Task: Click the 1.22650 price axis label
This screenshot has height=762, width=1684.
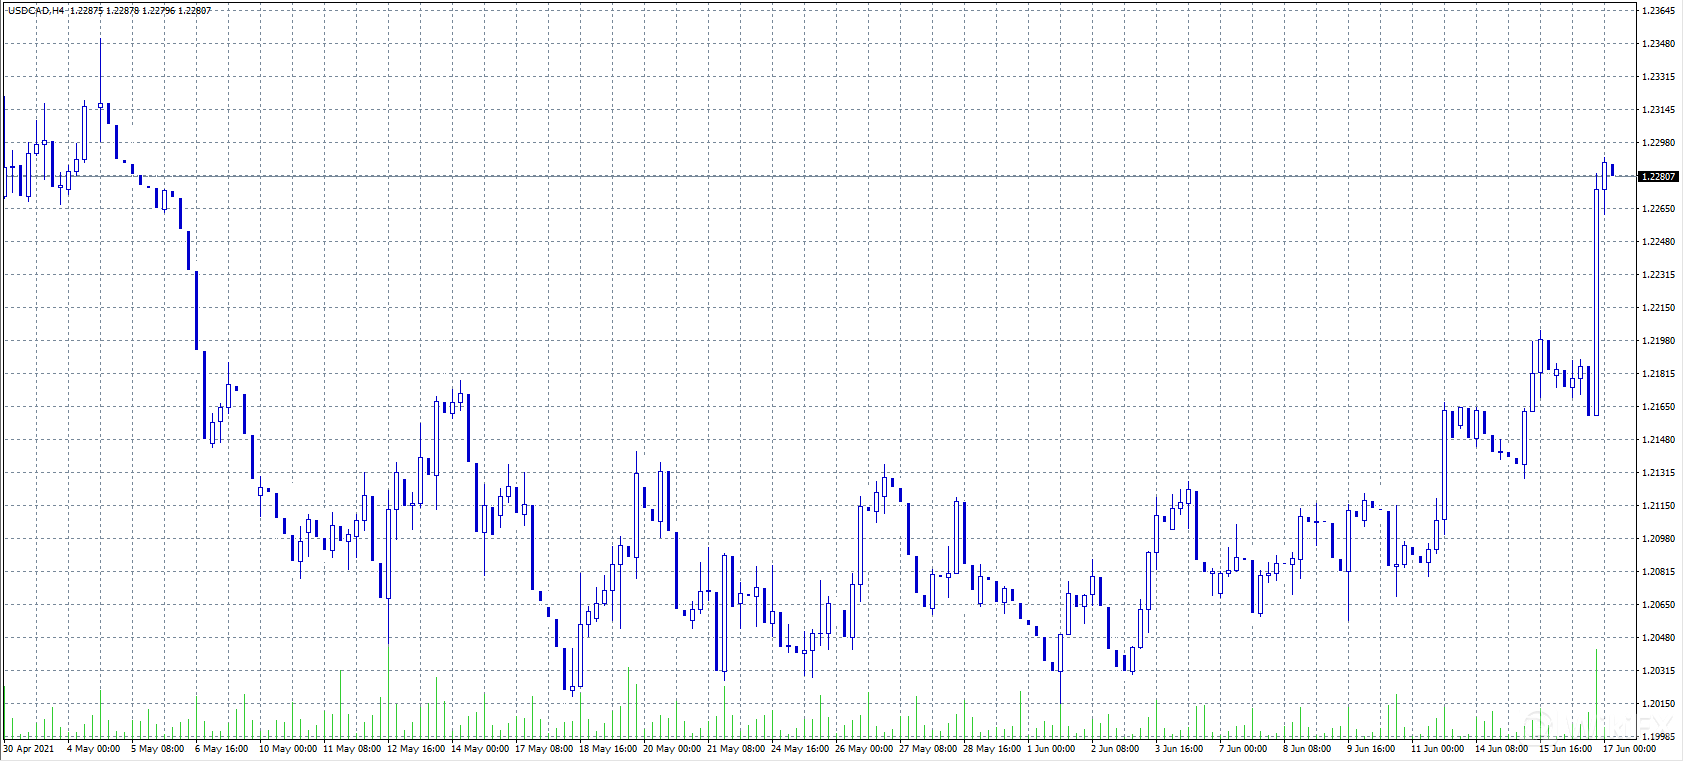Action: (x=1658, y=209)
